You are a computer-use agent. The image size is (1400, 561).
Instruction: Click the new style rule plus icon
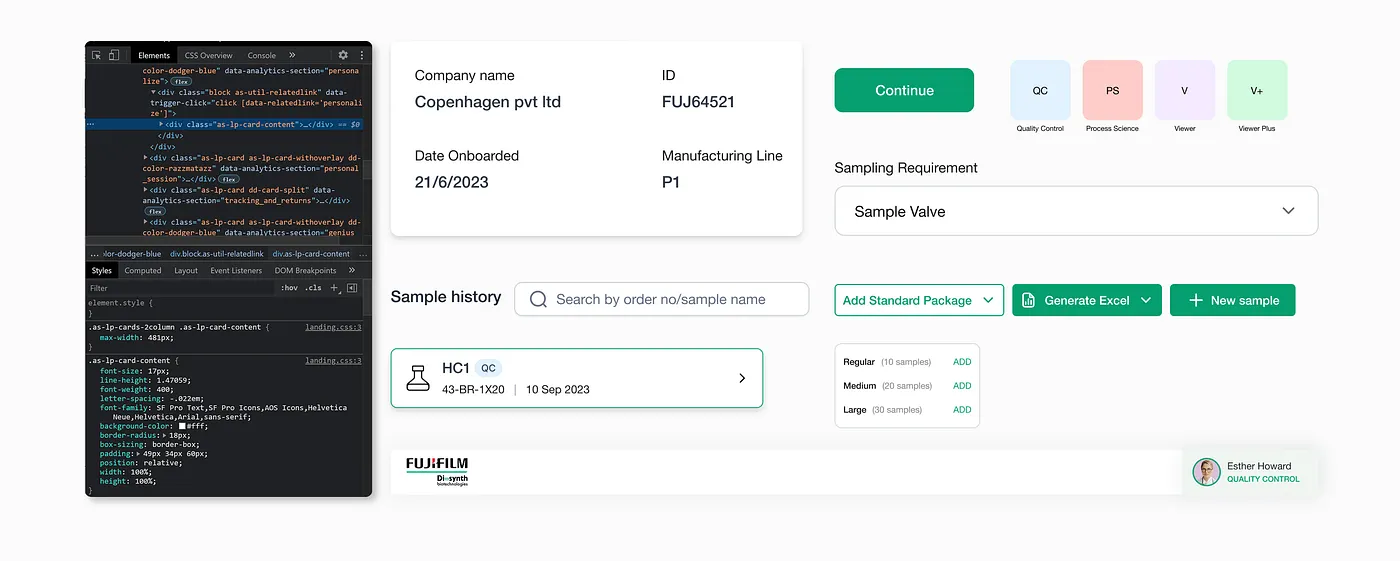click(x=335, y=288)
